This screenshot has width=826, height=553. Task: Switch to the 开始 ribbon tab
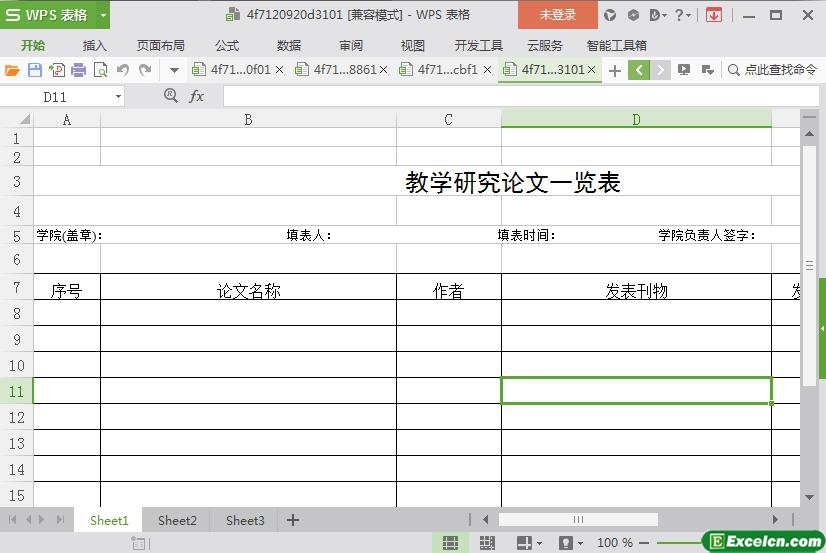33,46
